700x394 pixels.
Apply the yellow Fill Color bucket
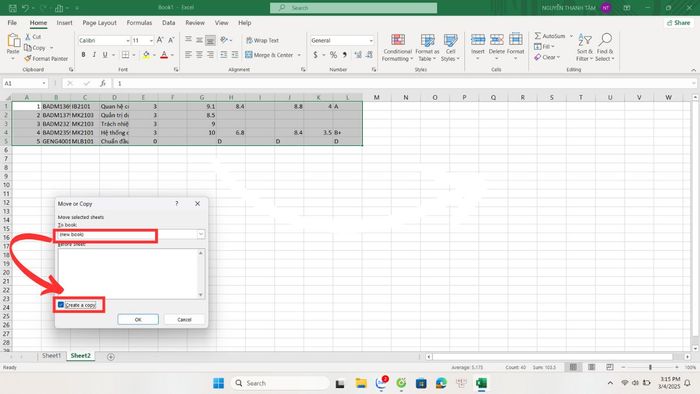coord(146,54)
